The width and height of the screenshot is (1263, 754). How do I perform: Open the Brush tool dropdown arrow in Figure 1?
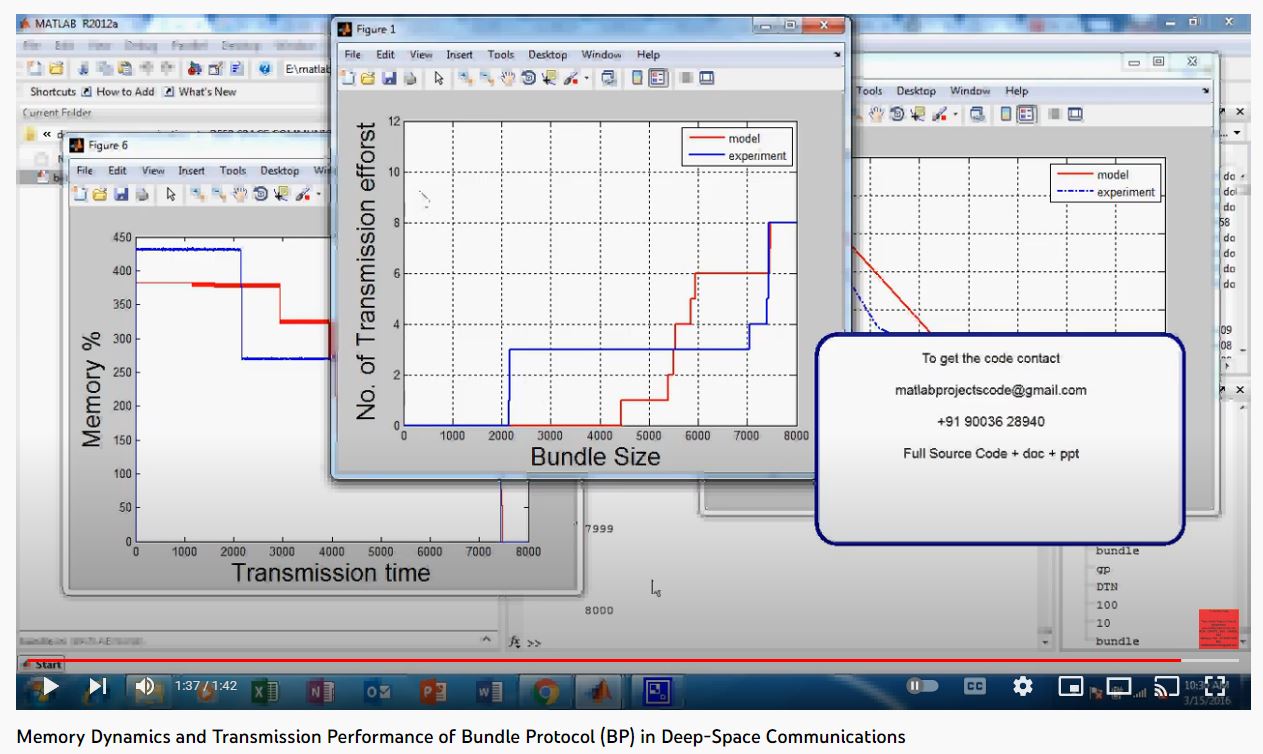click(x=587, y=79)
